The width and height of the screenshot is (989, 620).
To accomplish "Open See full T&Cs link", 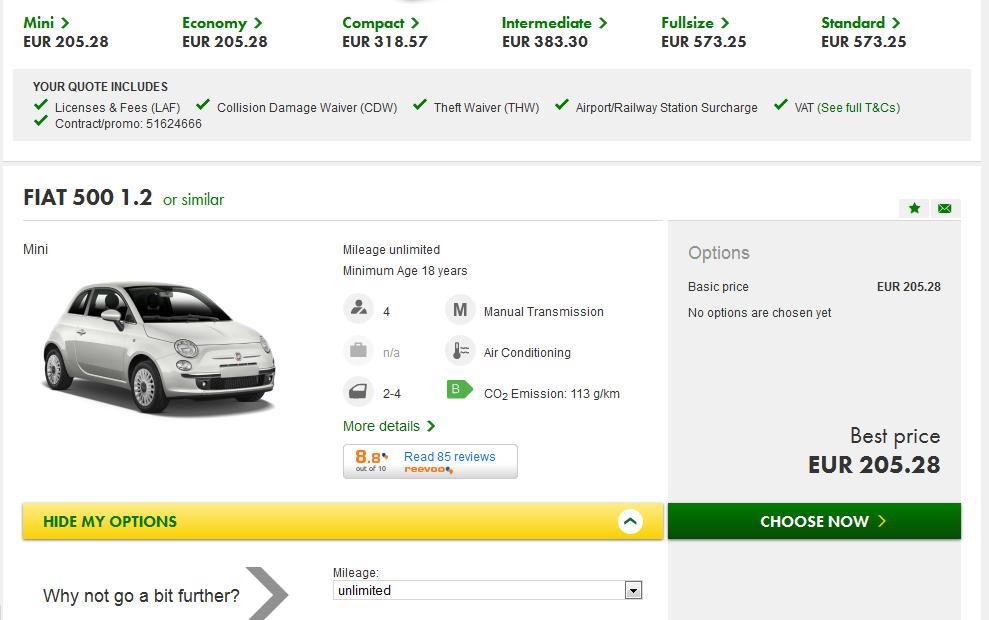I will 858,108.
